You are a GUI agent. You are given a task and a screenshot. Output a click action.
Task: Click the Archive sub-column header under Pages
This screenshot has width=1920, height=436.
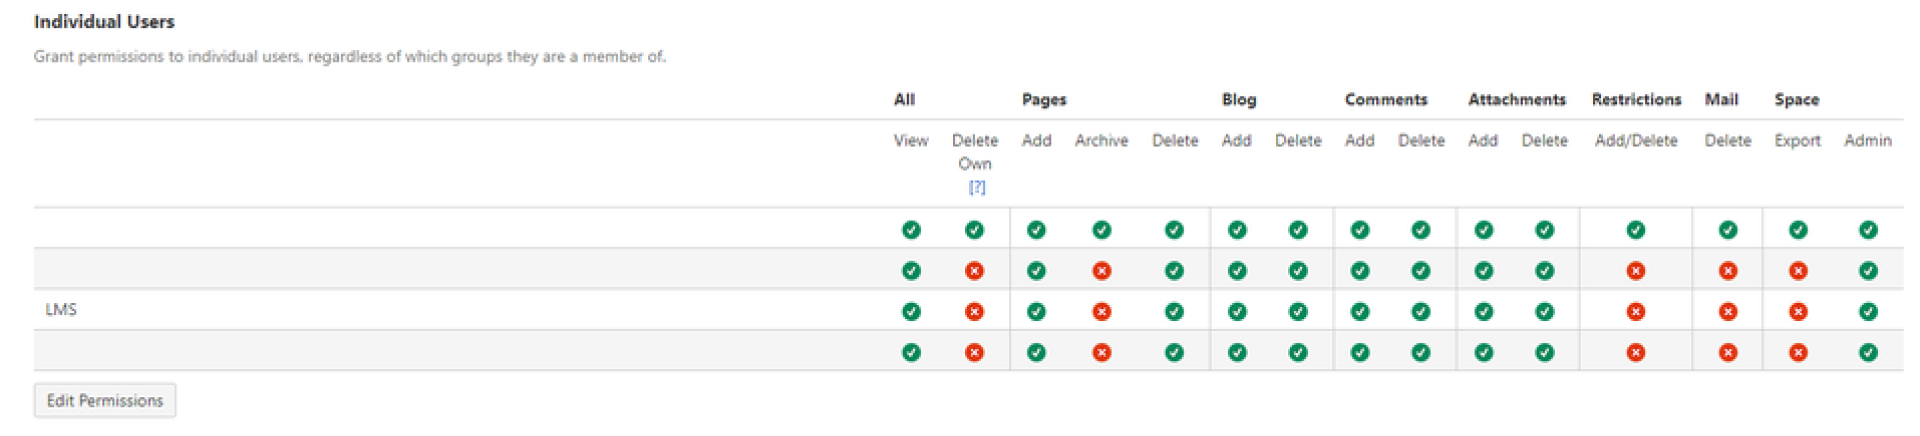click(x=1101, y=141)
